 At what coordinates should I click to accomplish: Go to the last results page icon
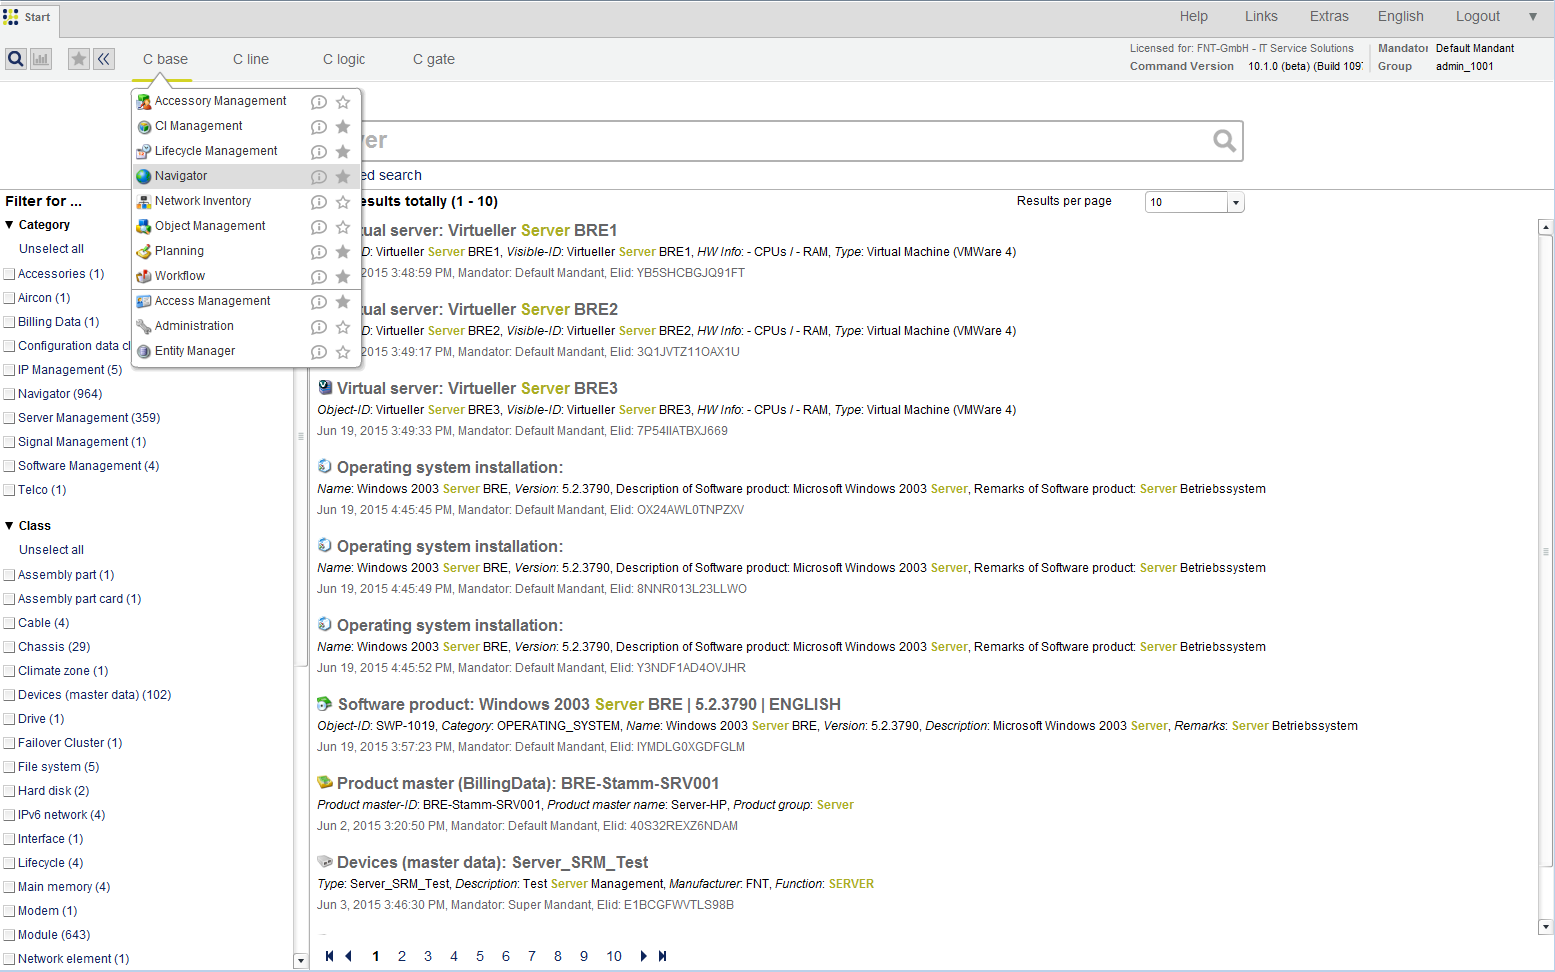pyautogui.click(x=662, y=956)
